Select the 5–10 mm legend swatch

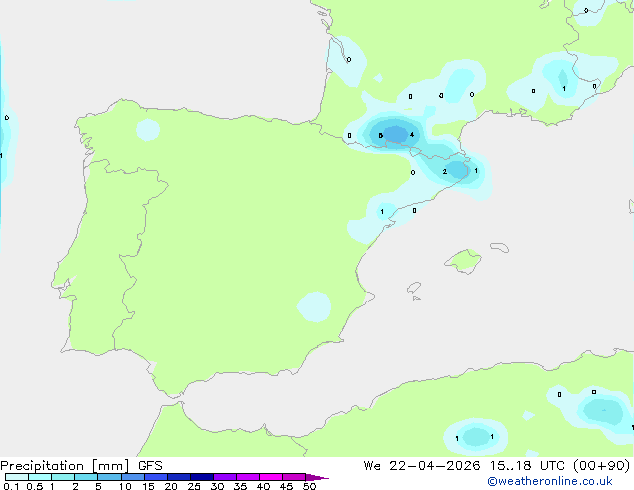(x=109, y=477)
